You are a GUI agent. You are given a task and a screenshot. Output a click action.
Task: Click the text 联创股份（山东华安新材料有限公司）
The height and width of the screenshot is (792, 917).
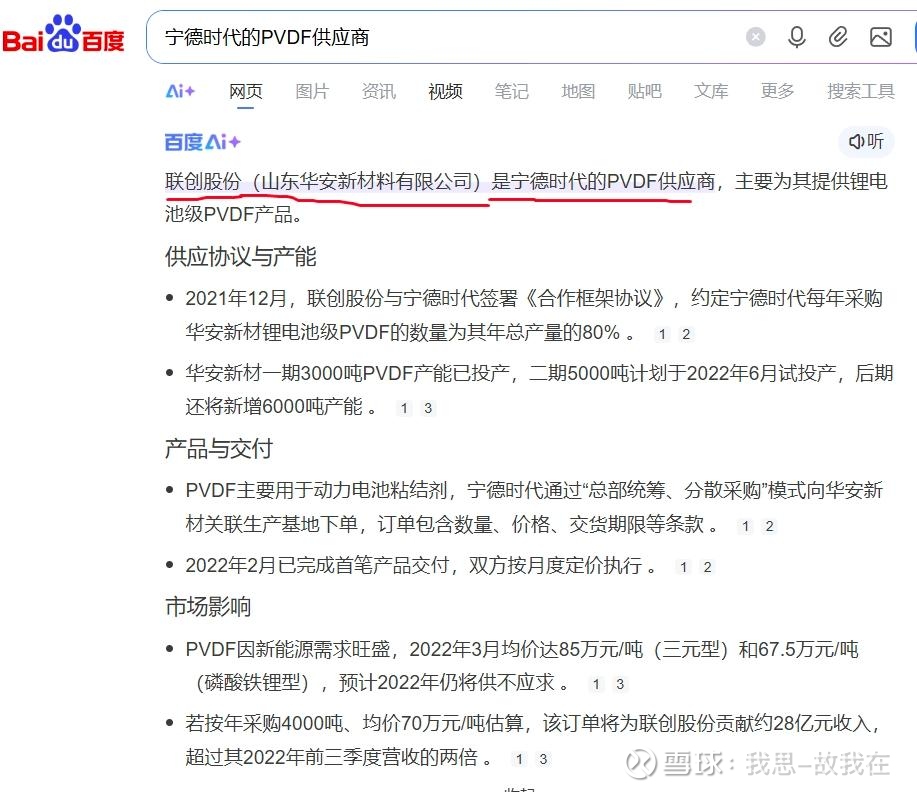[322, 181]
